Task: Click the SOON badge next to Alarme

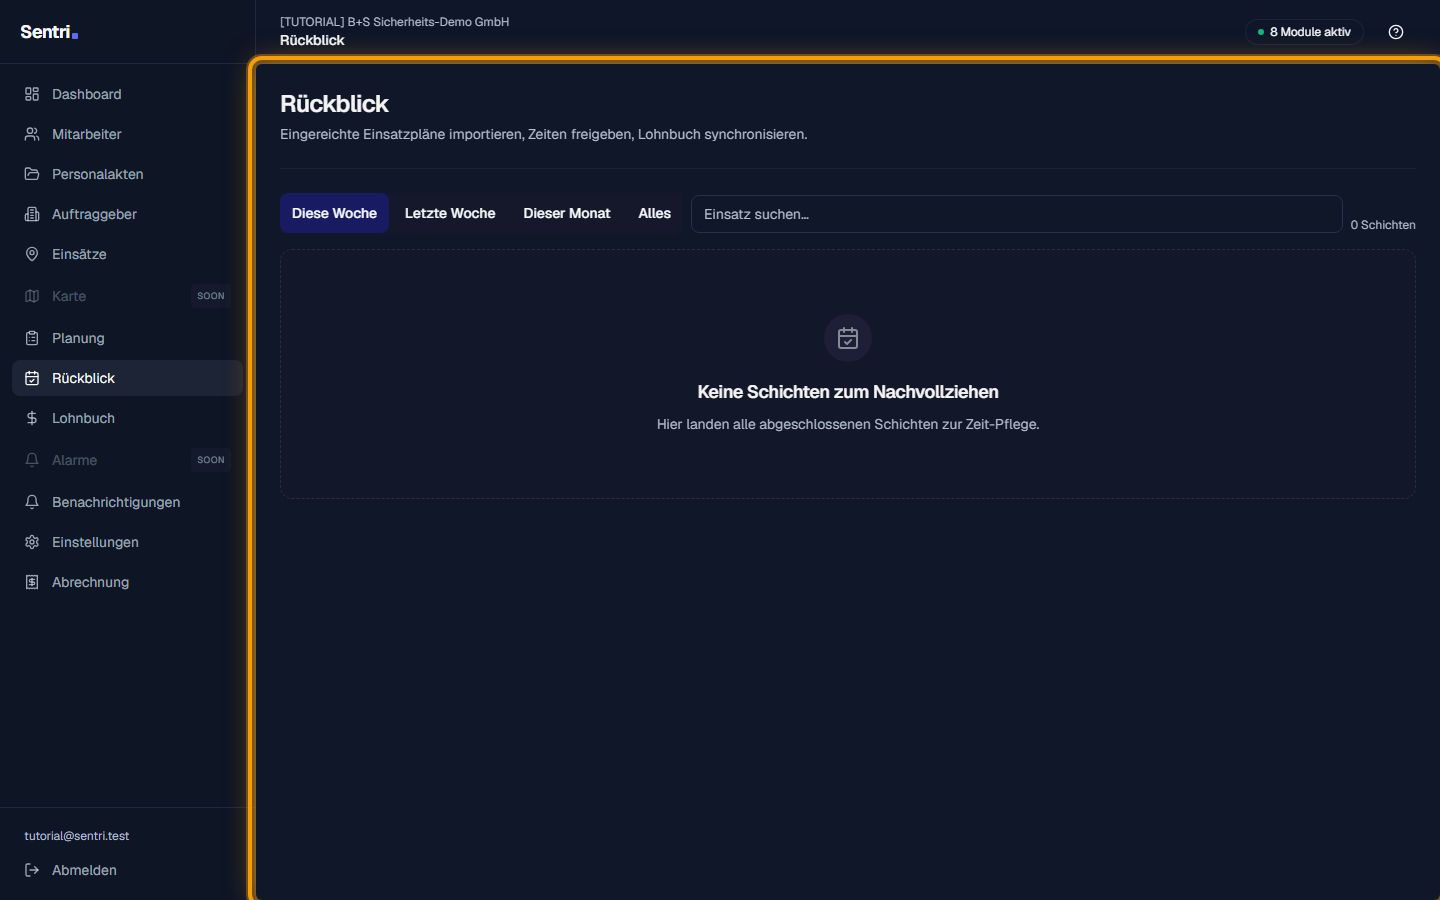Action: [211, 460]
